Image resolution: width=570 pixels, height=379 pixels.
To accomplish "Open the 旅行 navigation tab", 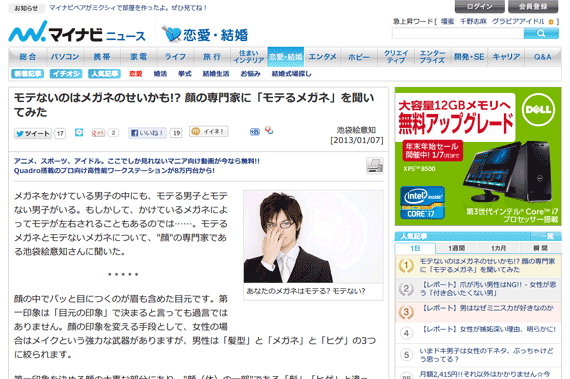I will (212, 57).
